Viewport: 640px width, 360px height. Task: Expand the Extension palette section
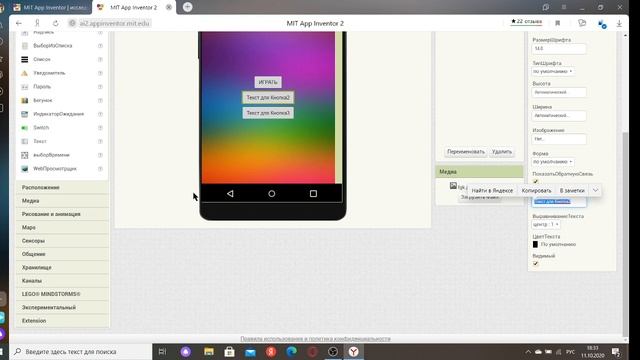62,321
